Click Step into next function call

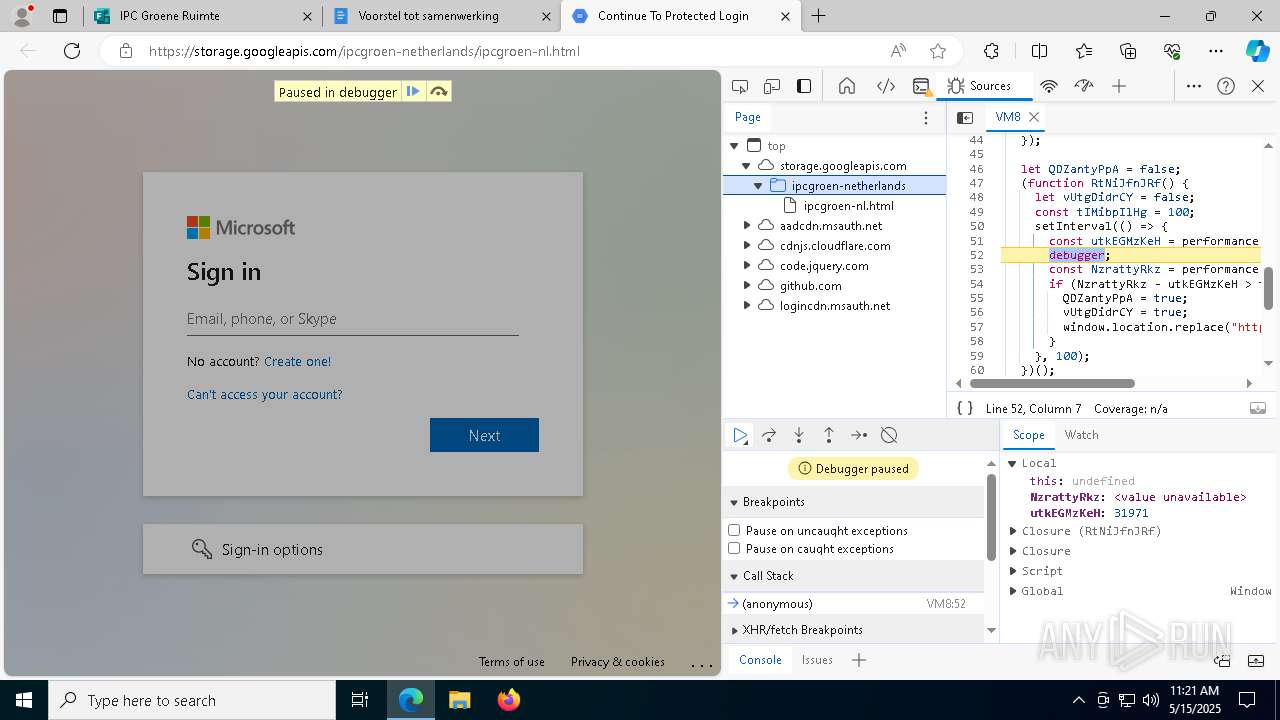pos(799,435)
